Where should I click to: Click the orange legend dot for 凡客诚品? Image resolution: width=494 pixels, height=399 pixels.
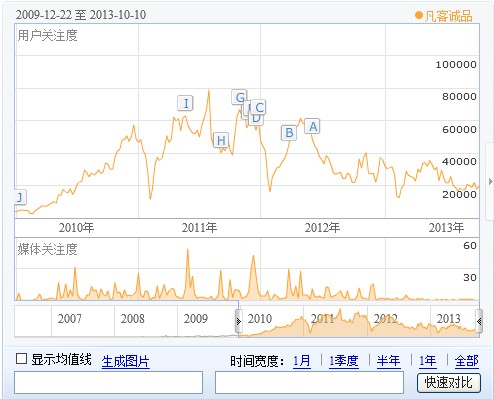point(419,15)
